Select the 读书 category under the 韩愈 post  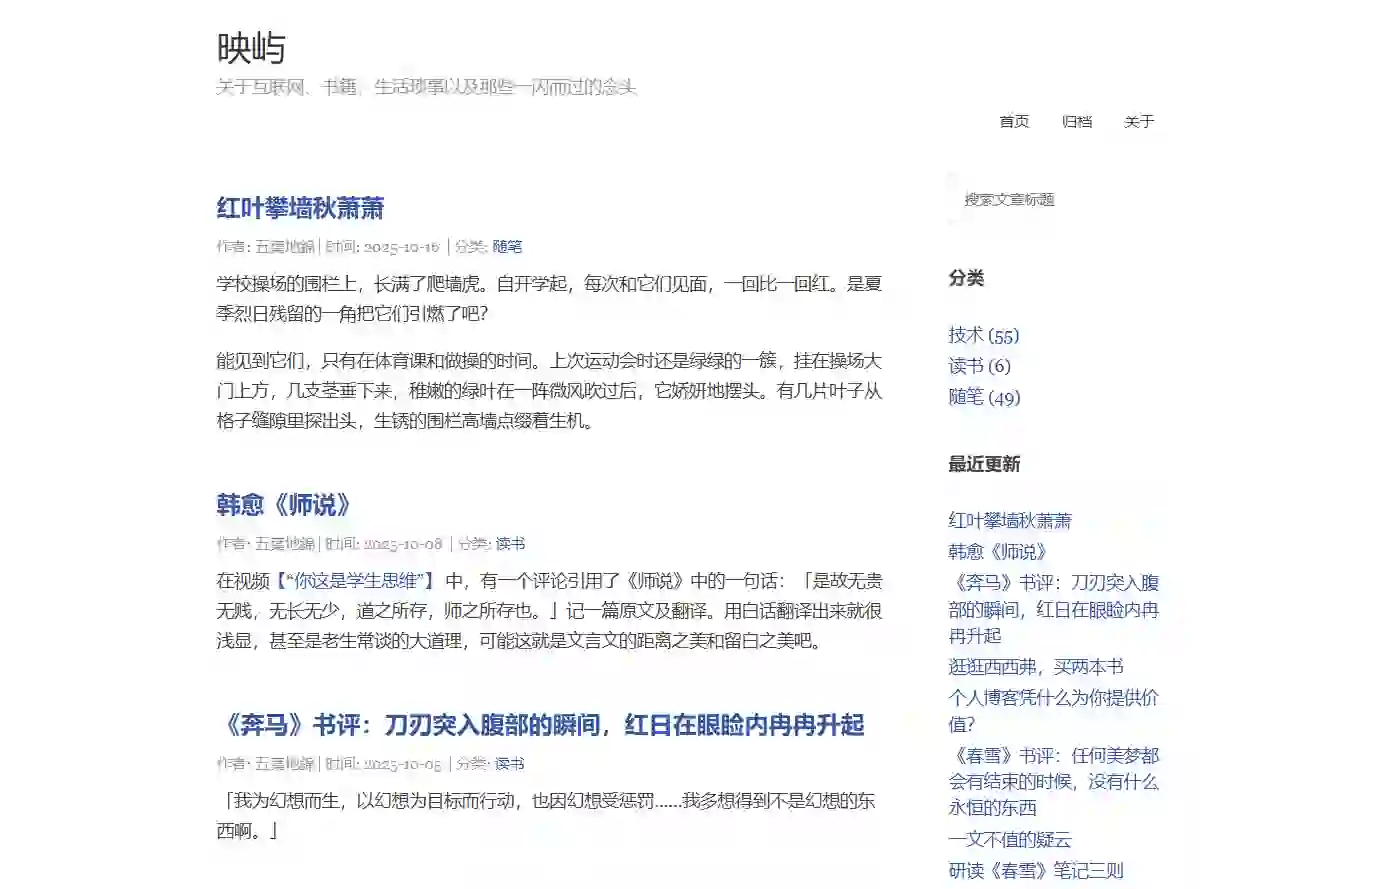coord(510,543)
